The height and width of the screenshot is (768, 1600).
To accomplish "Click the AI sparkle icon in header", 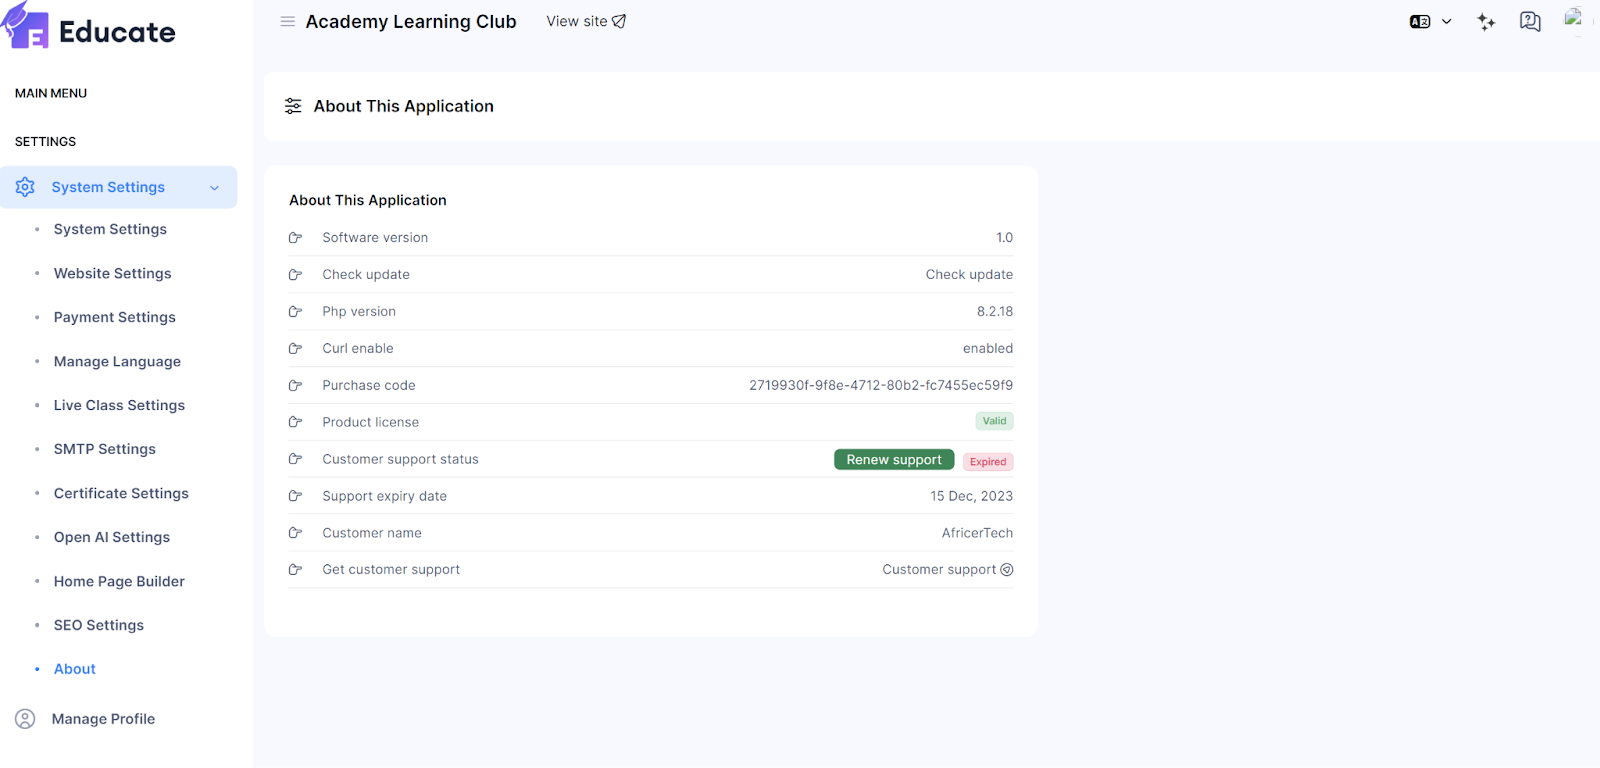I will pos(1486,22).
